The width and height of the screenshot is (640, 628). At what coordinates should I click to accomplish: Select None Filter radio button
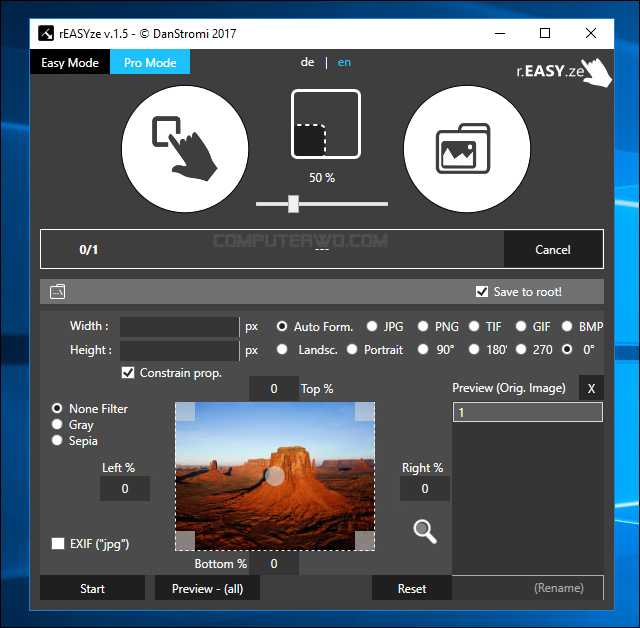[x=57, y=408]
